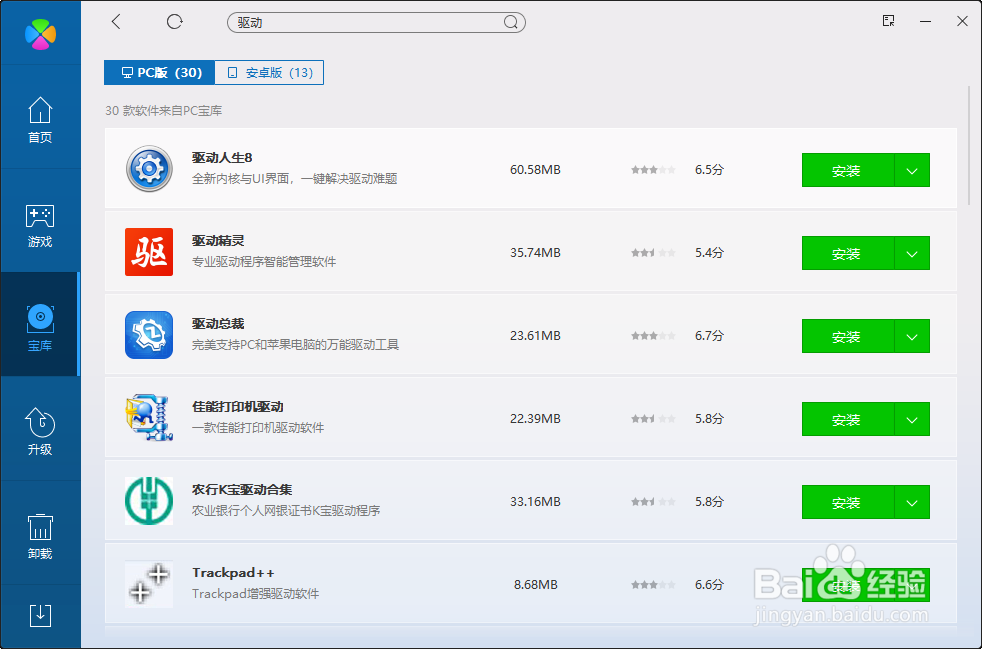This screenshot has width=982, height=649.
Task: Click the 60.58MB size text
Action: click(x=535, y=170)
